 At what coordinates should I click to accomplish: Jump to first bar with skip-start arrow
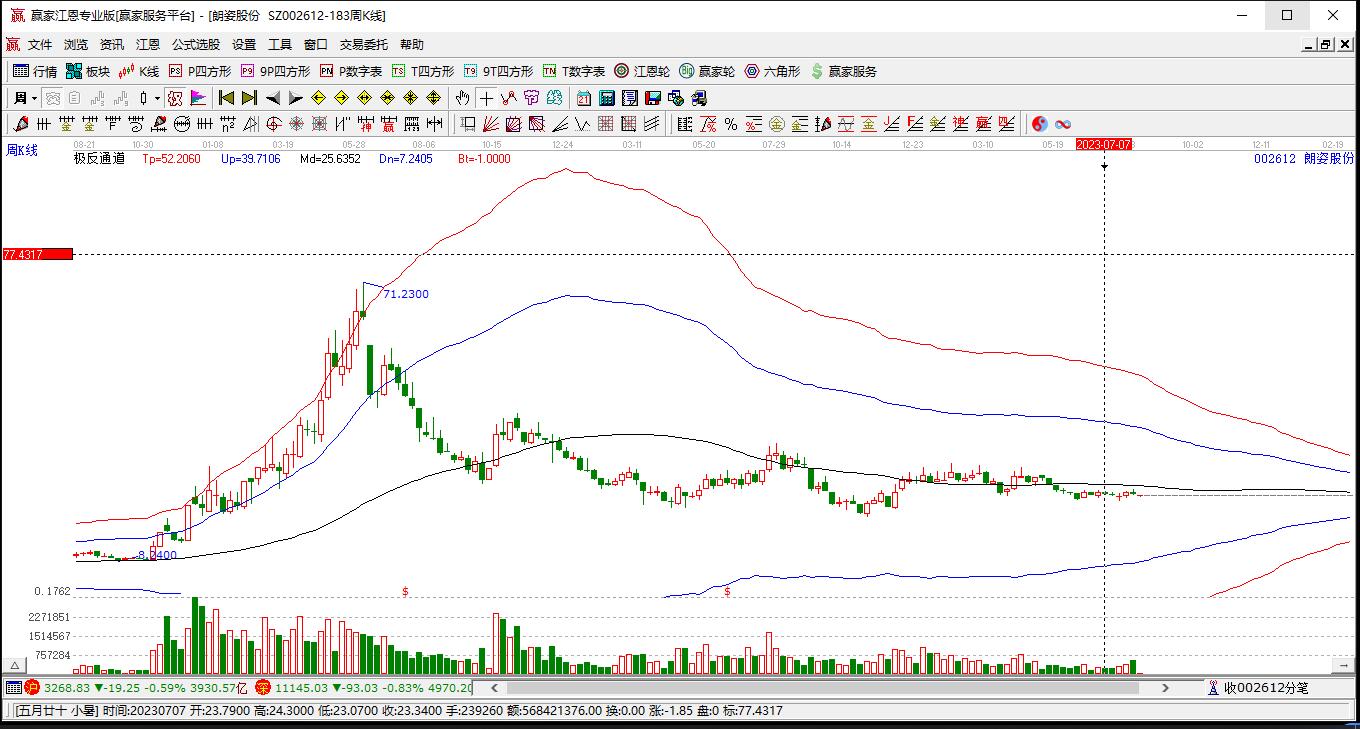227,98
